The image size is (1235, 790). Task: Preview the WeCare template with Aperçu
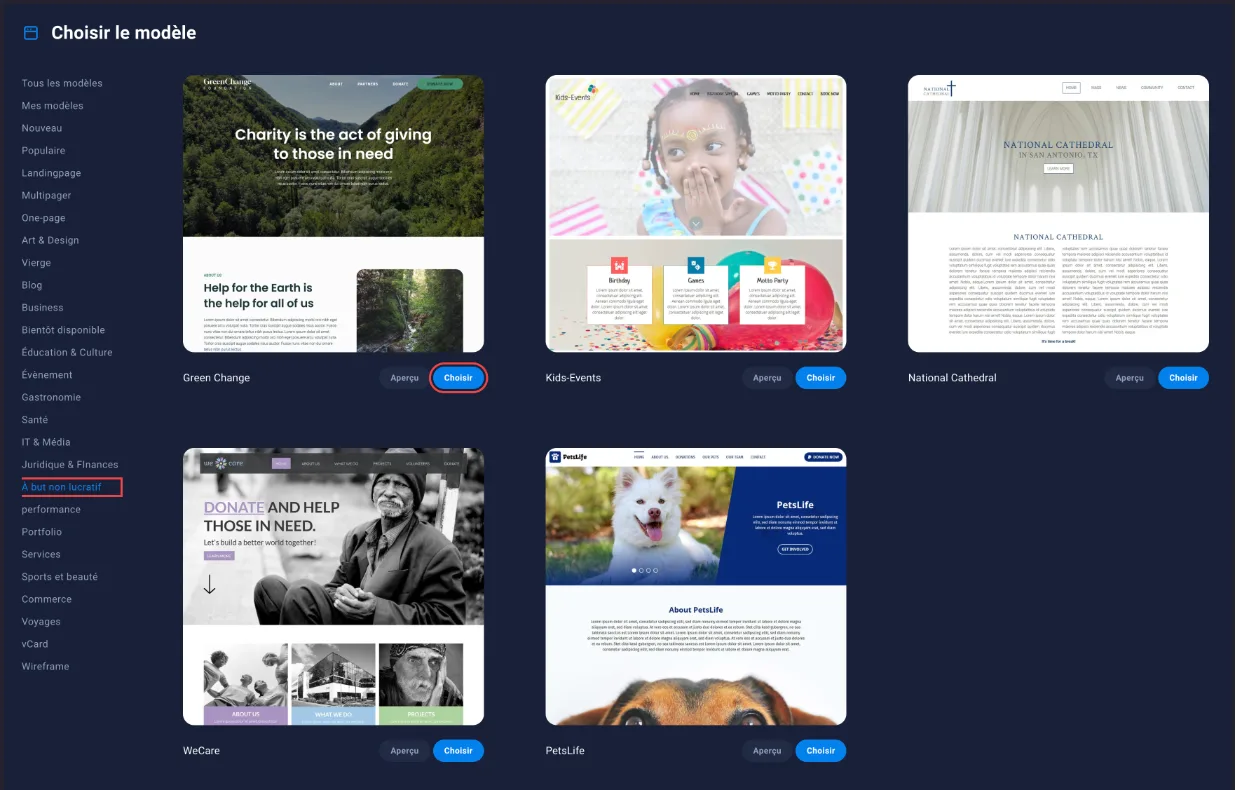pos(404,751)
